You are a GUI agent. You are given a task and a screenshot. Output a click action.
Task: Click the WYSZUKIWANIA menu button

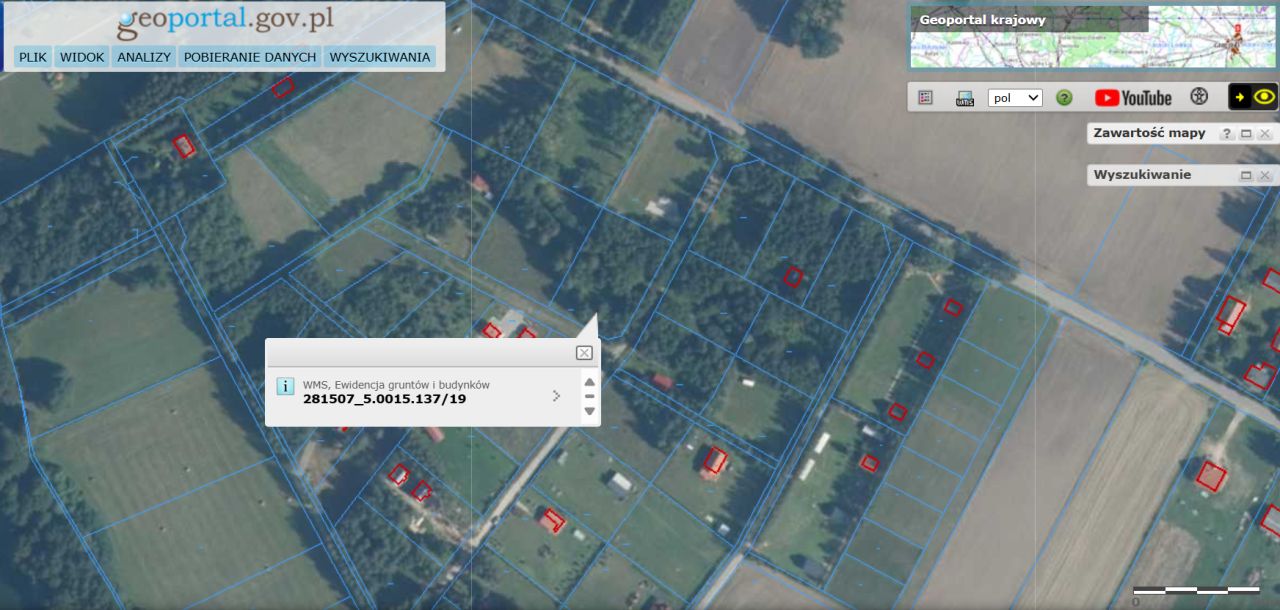tap(380, 57)
